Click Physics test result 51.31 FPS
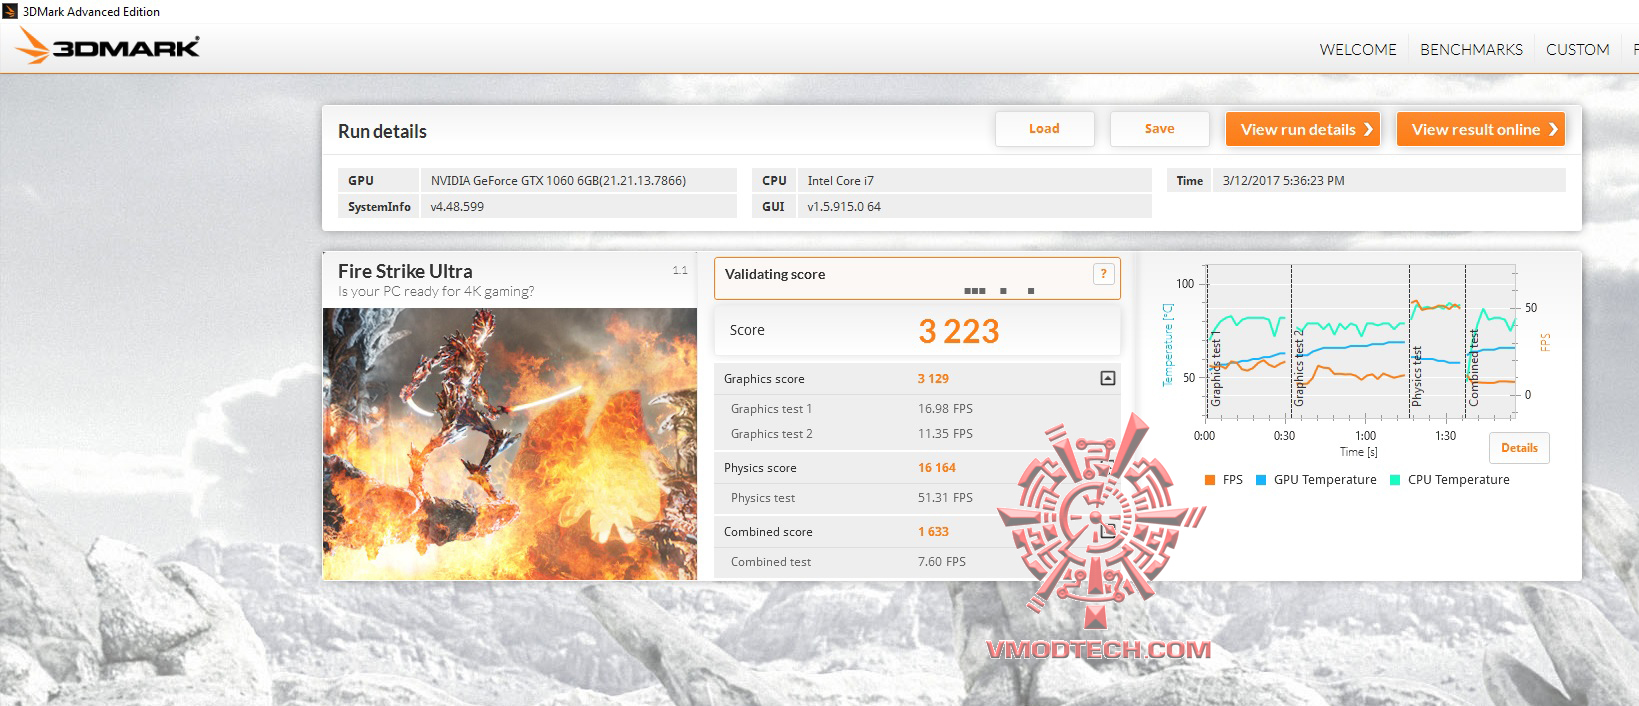This screenshot has width=1639, height=706. (945, 498)
